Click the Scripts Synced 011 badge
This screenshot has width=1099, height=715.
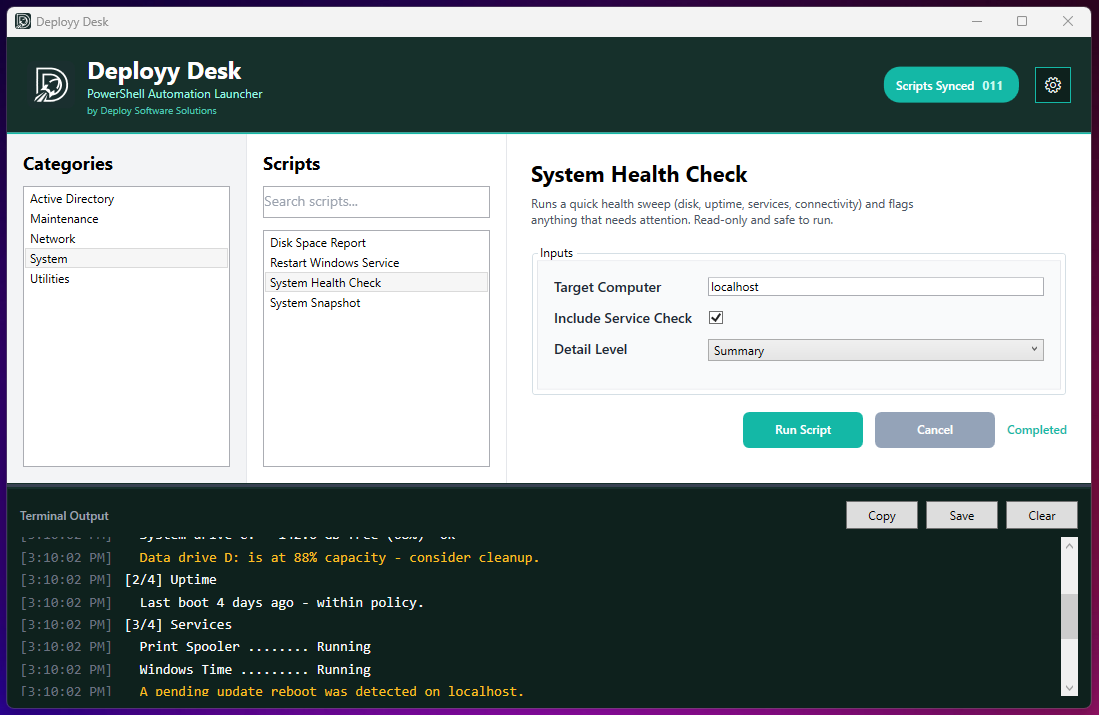tap(950, 85)
